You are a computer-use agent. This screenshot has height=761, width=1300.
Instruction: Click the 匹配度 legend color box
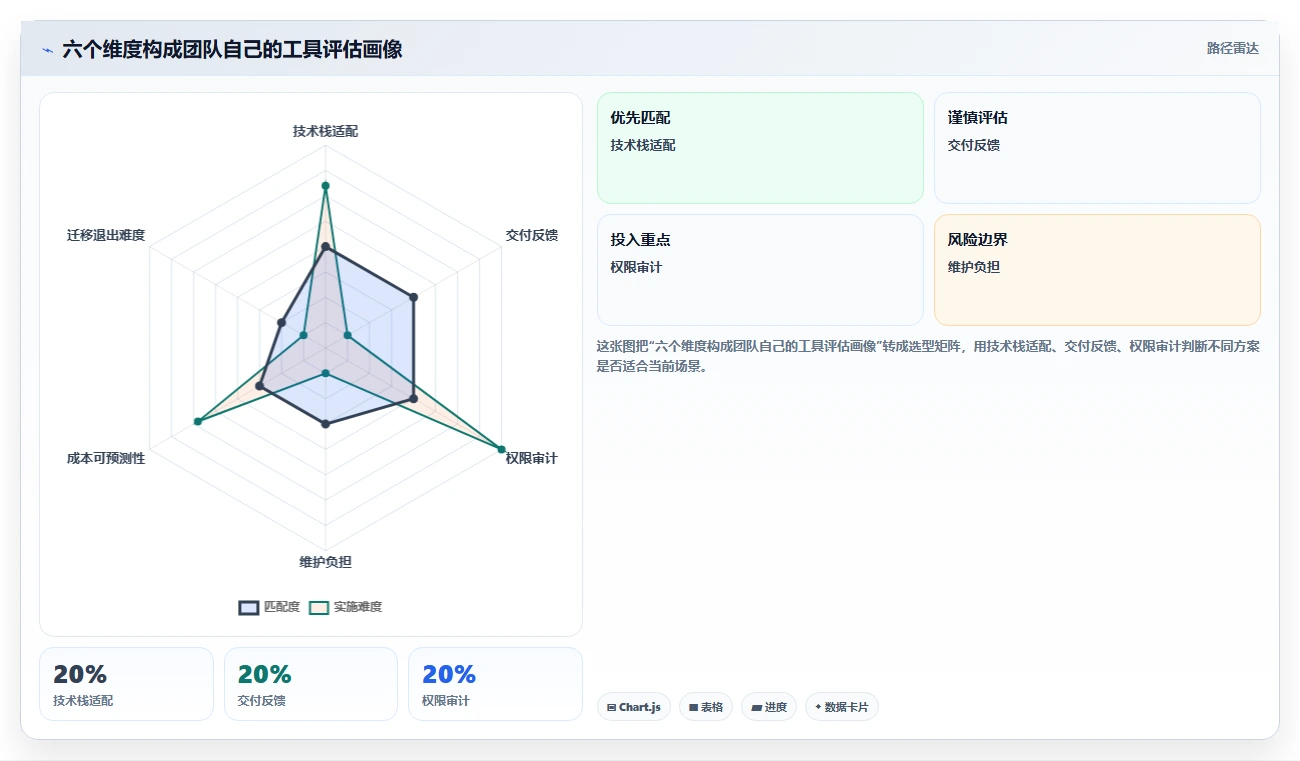point(249,607)
